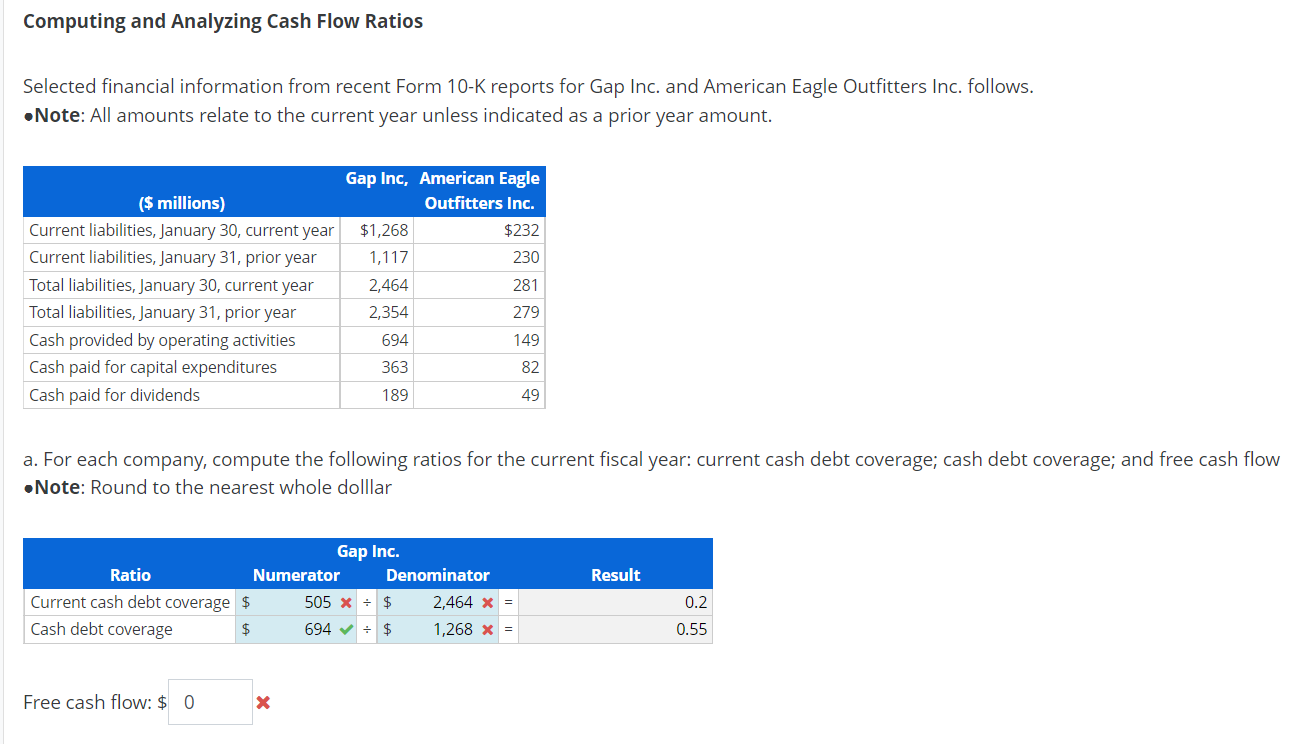Click the Gap Inc. title of answer table
The width and height of the screenshot is (1300, 744).
pyautogui.click(x=368, y=552)
